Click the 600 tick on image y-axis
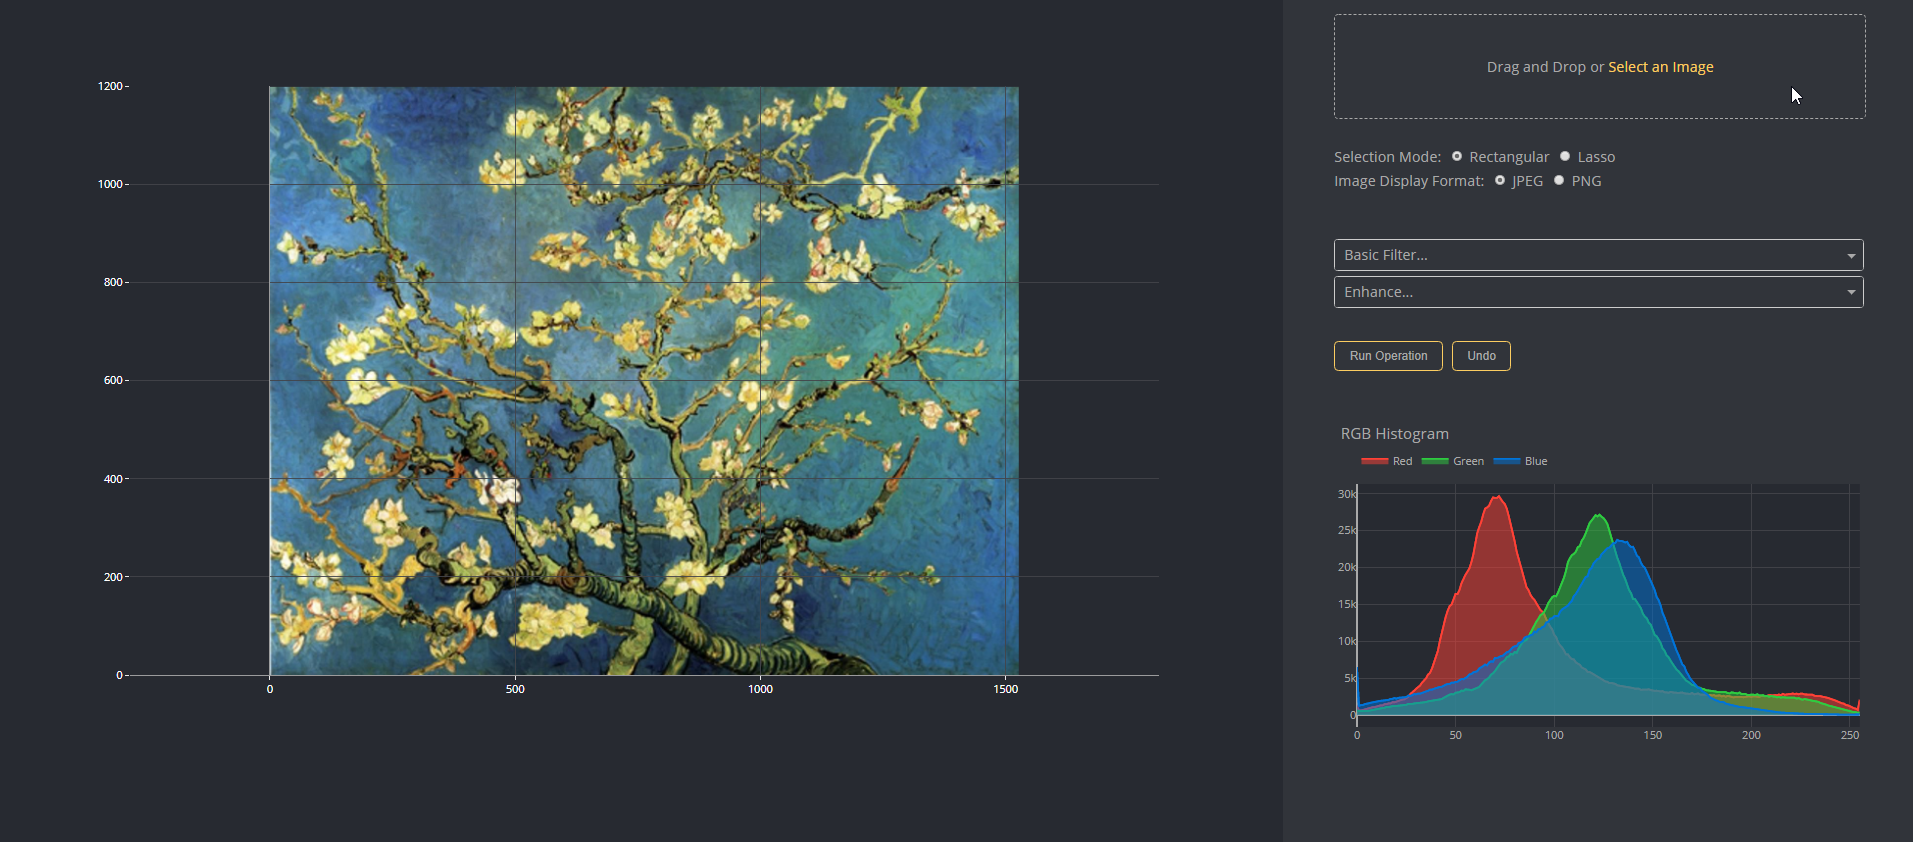Image resolution: width=1913 pixels, height=842 pixels. [113, 380]
